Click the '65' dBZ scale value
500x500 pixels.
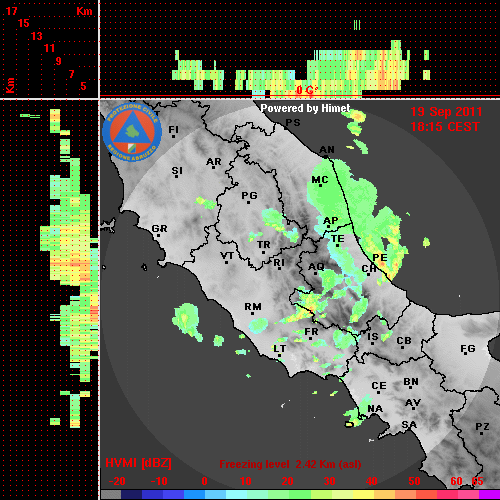tap(477, 481)
